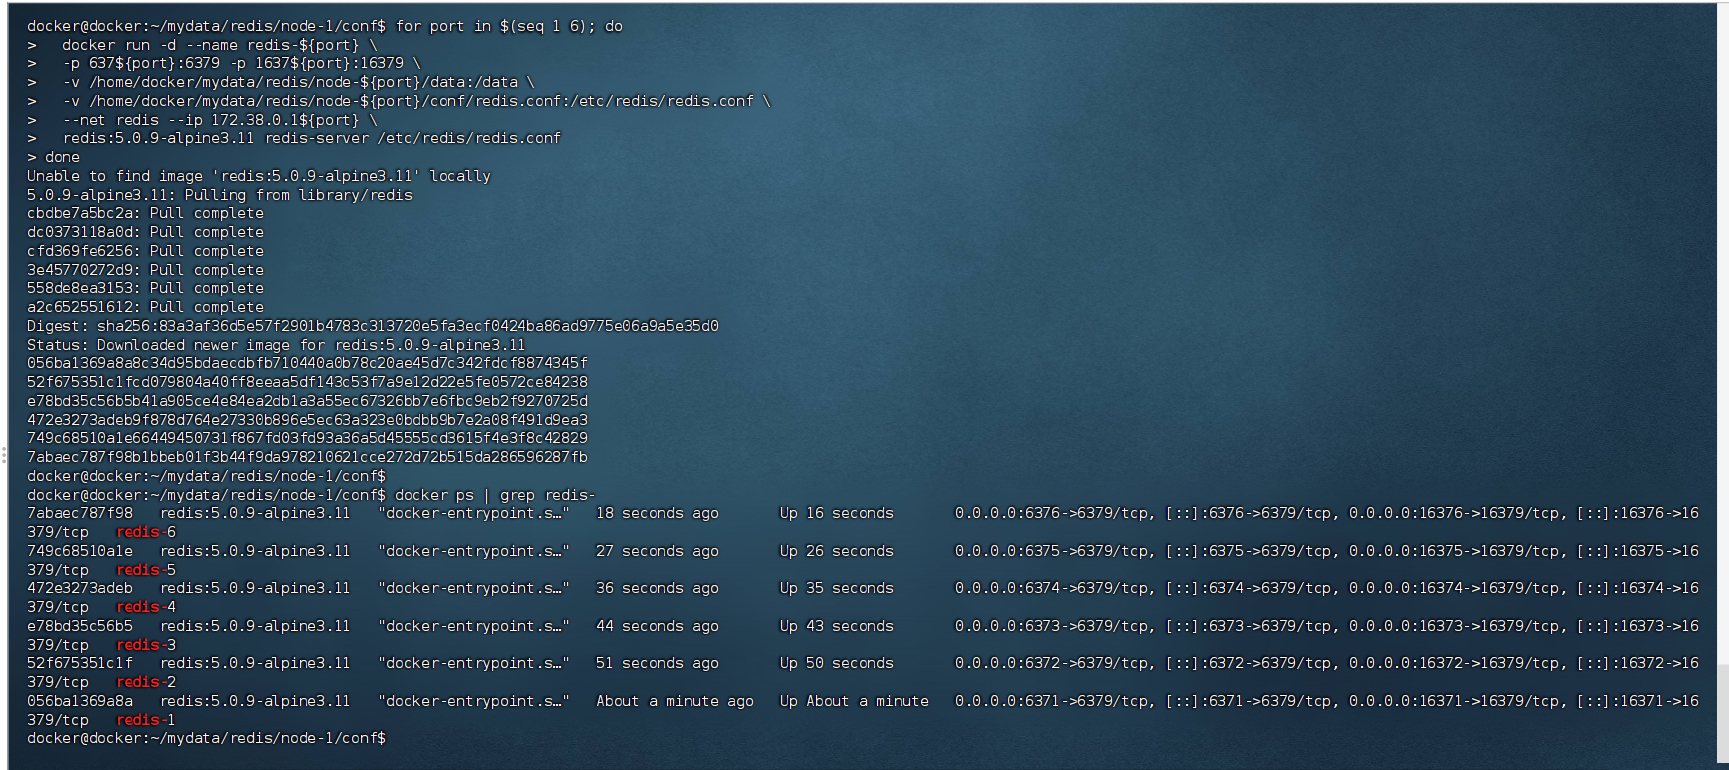Click '558de8ea3153: Pull complete' line

point(146,288)
